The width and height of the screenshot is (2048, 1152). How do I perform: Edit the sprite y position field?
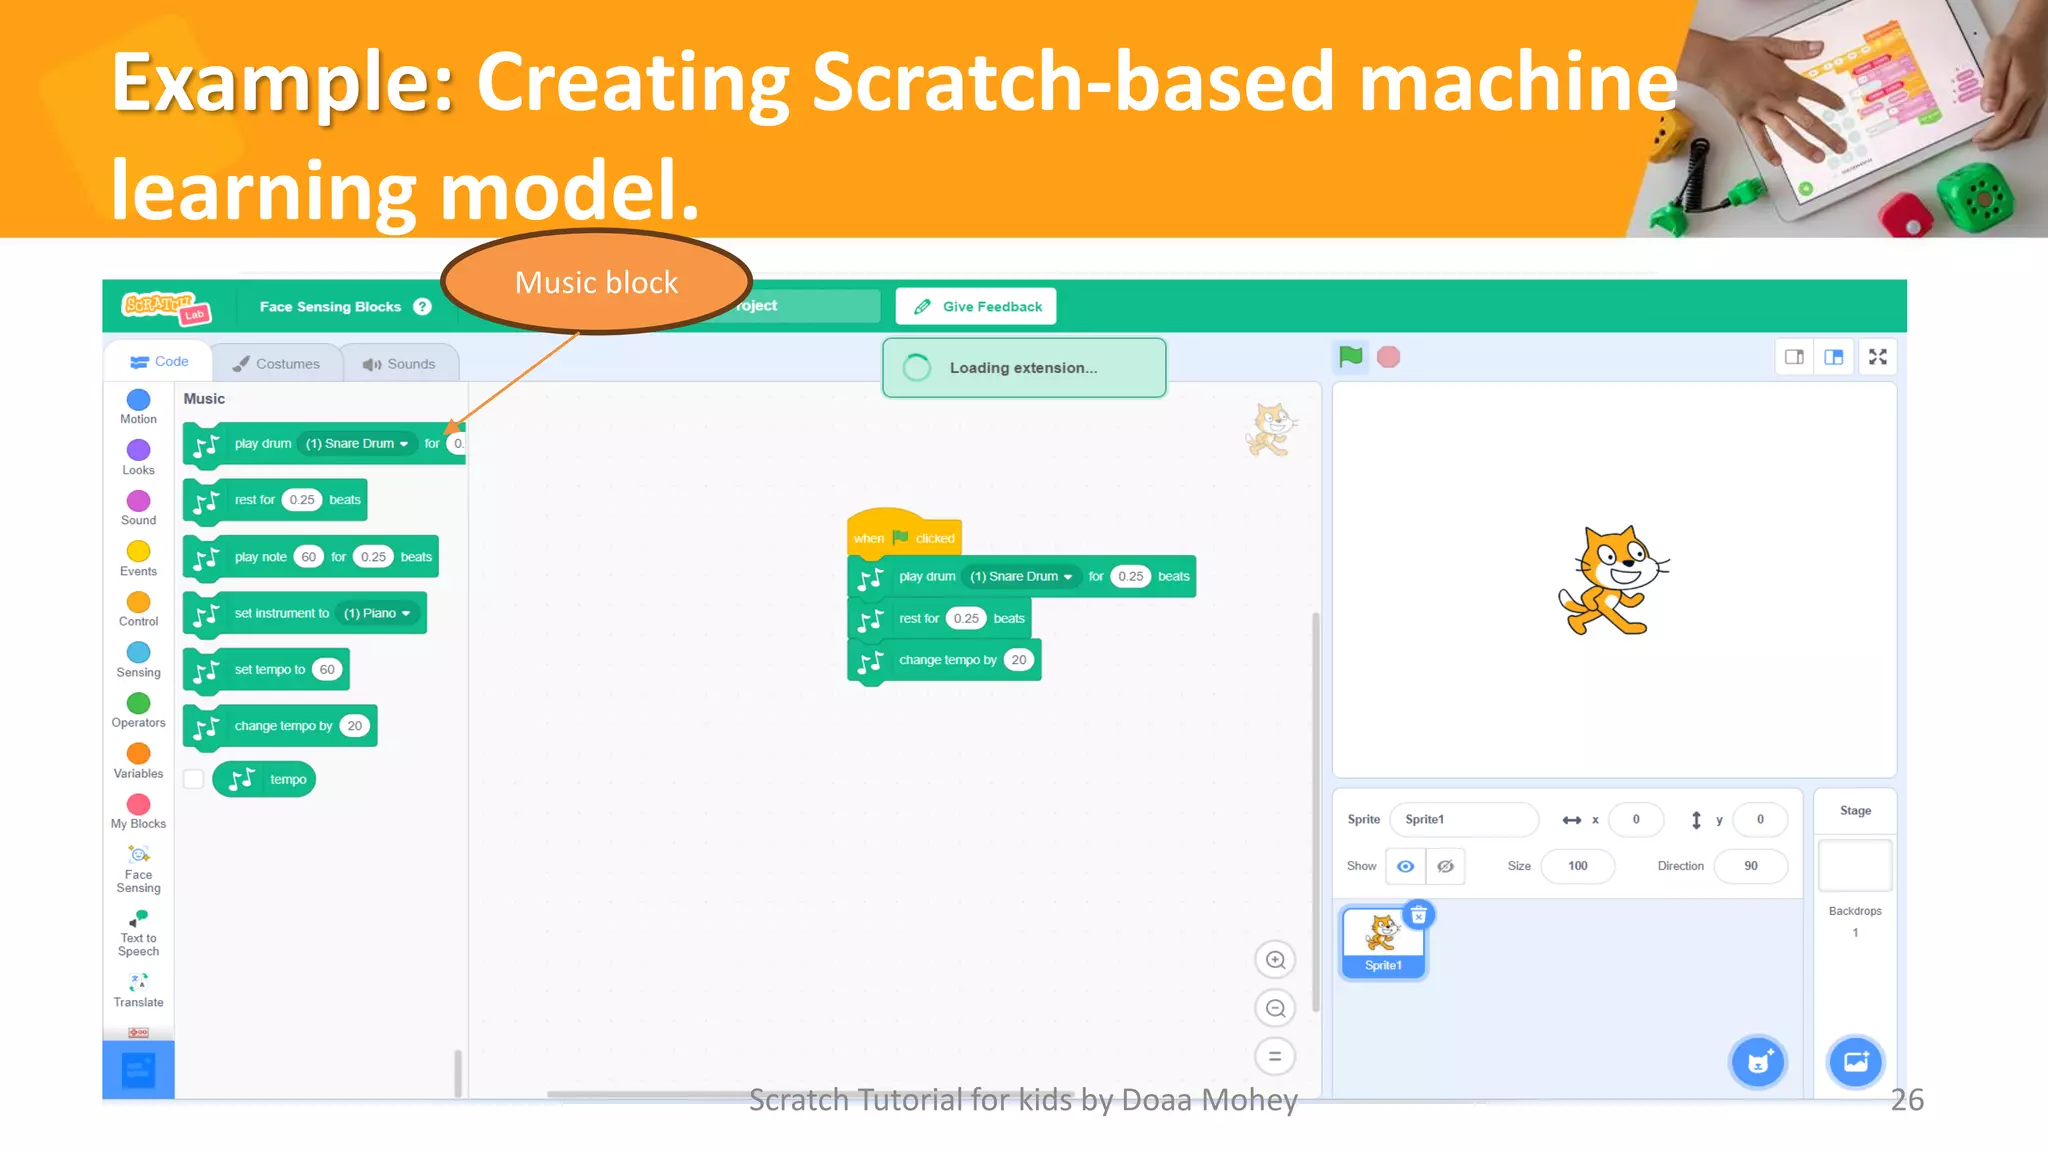pyautogui.click(x=1760, y=819)
